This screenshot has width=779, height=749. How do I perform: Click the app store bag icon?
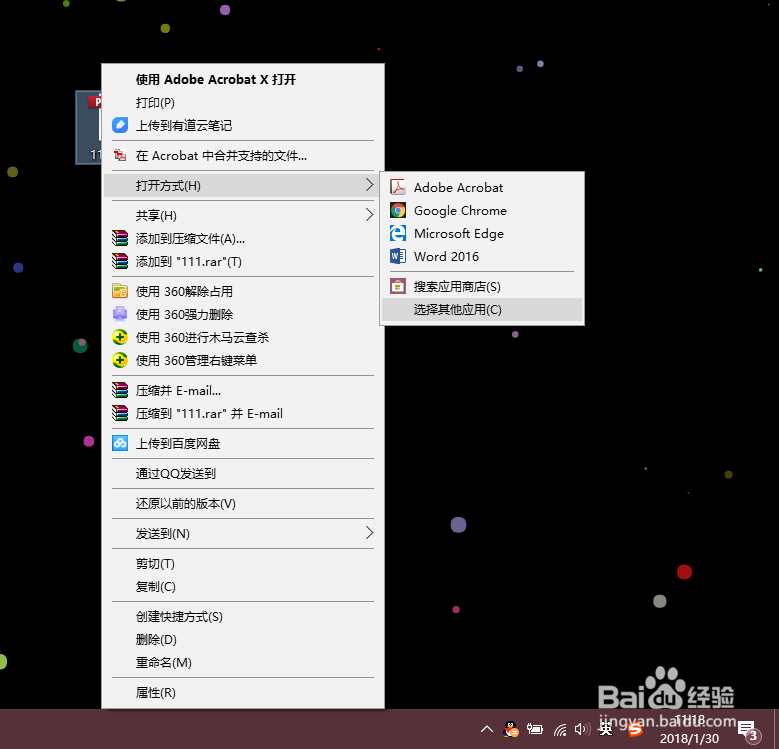point(397,287)
